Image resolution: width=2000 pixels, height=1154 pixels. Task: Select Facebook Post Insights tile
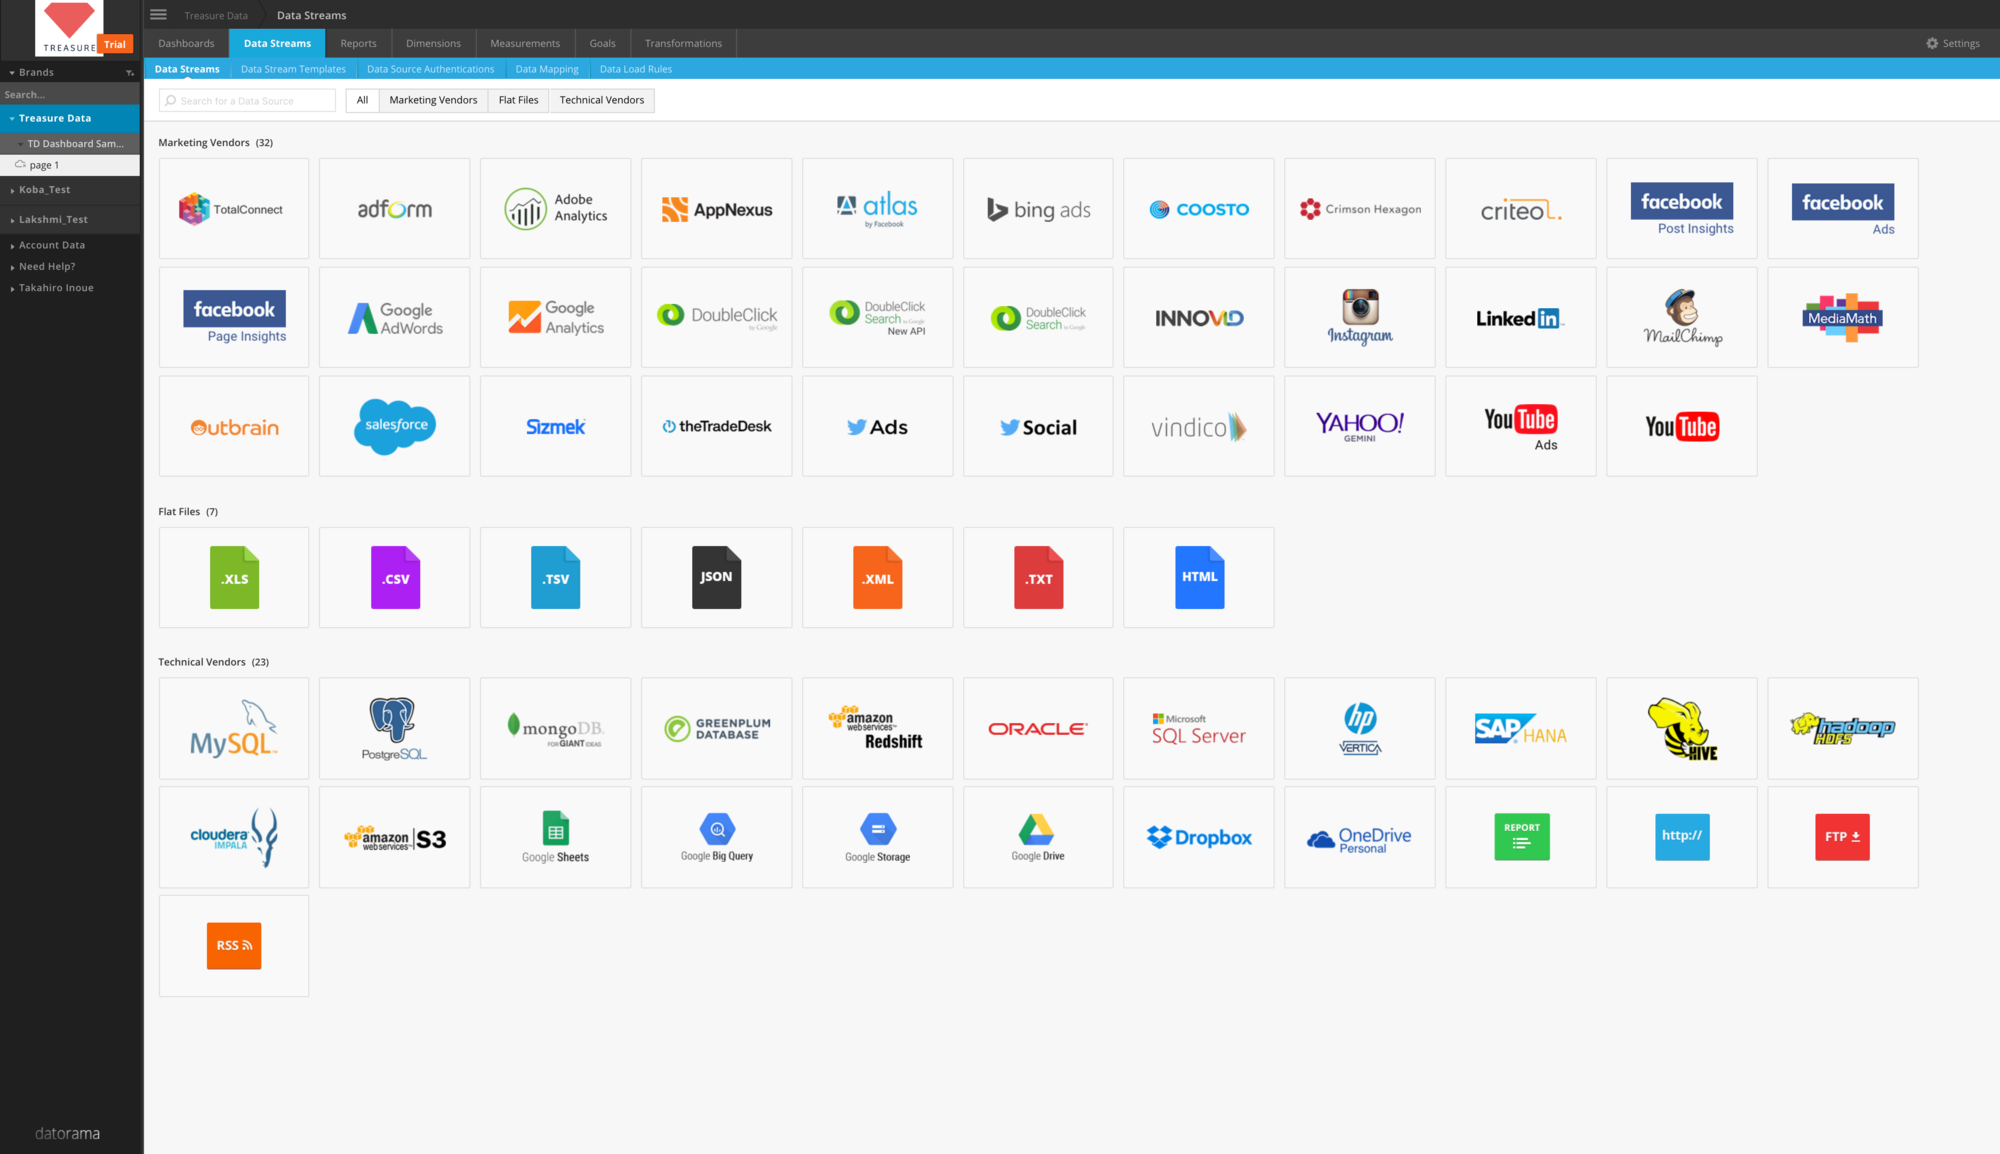click(x=1682, y=209)
